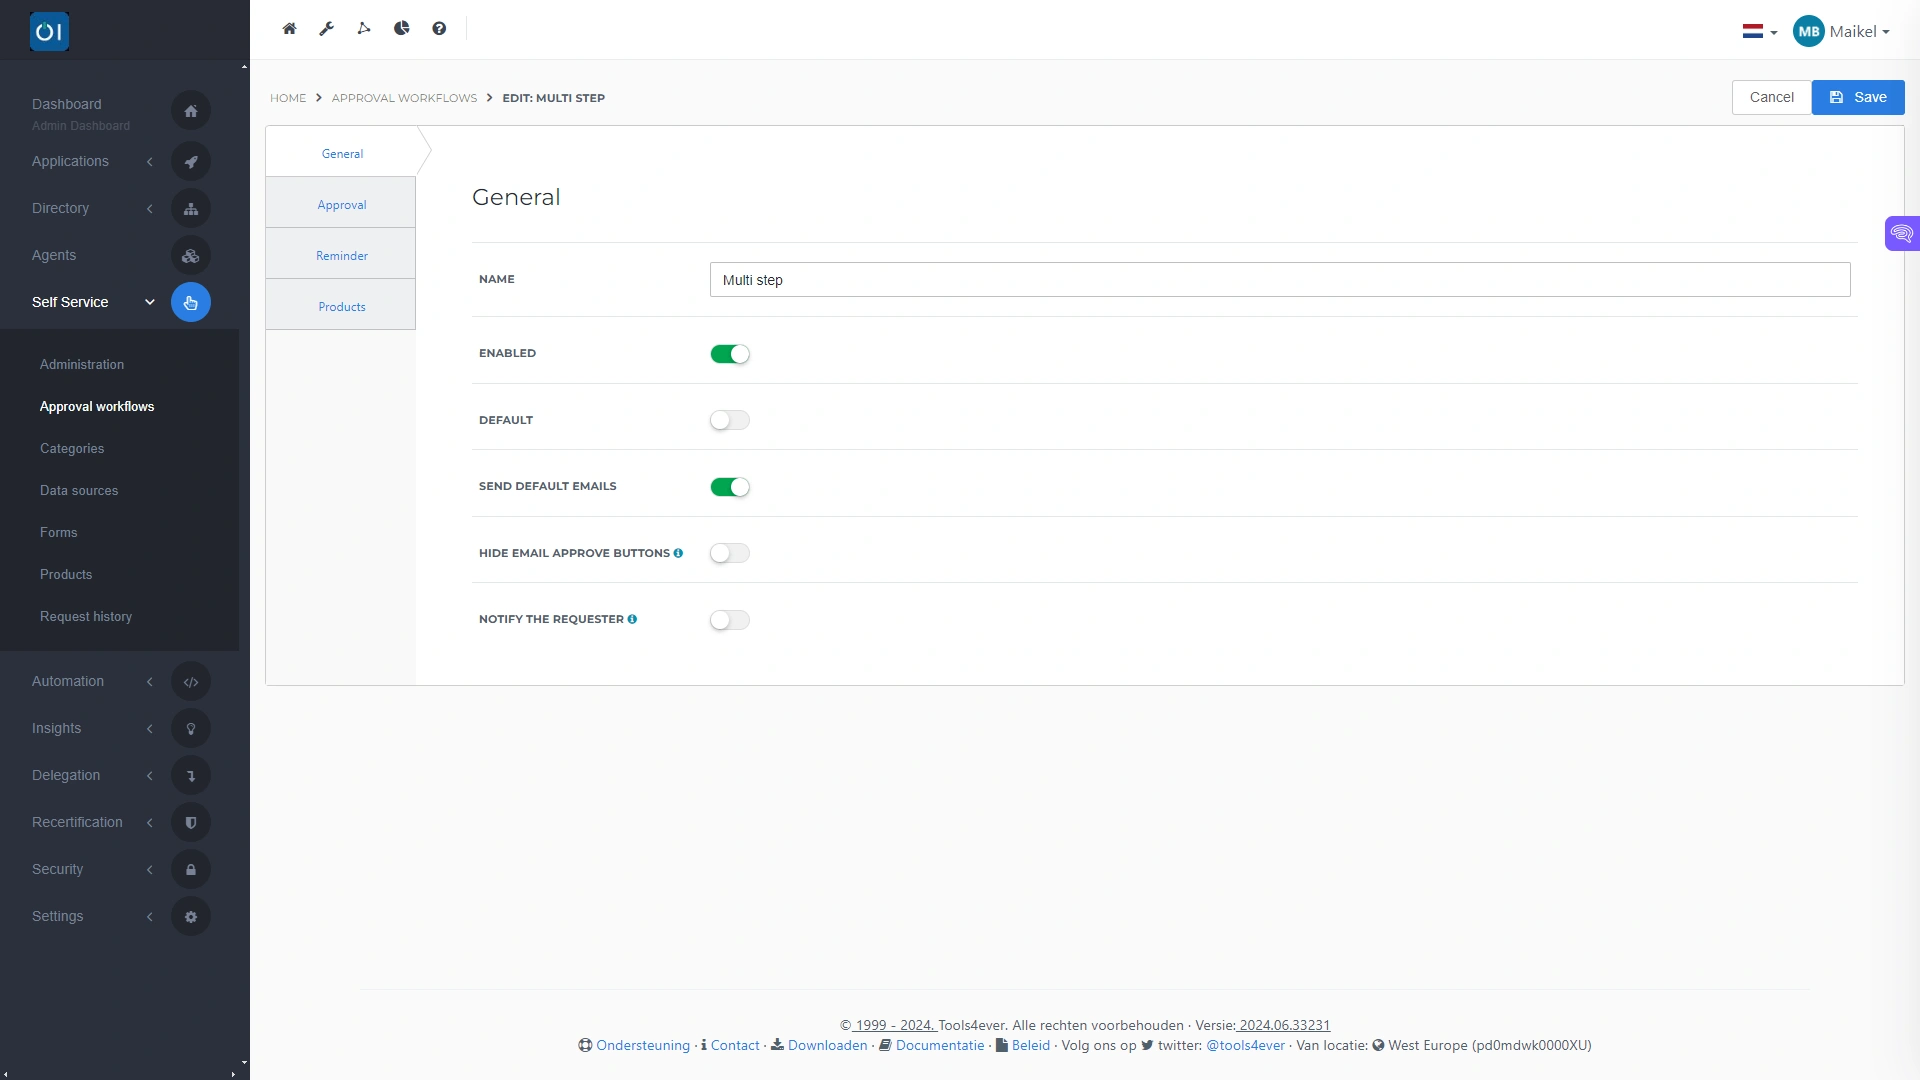Click the Self Service hand pointer icon
The width and height of the screenshot is (1920, 1080).
(191, 303)
